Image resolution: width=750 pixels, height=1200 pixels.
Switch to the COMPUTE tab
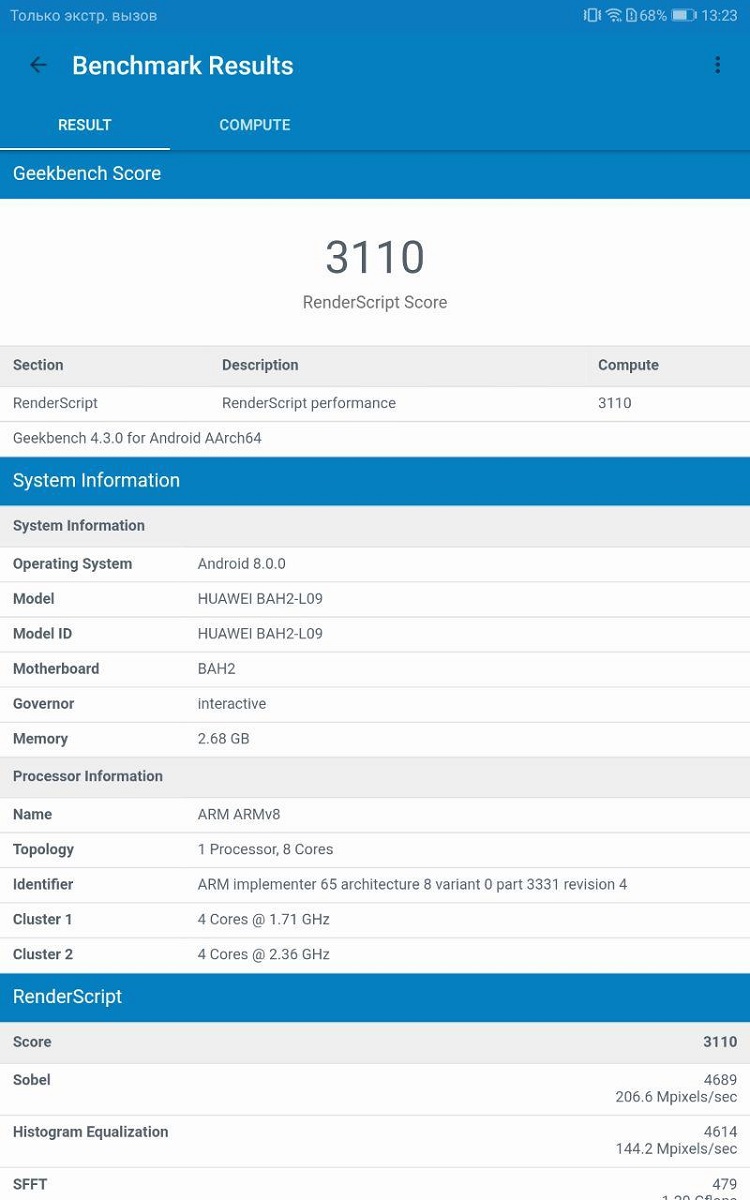[x=255, y=125]
